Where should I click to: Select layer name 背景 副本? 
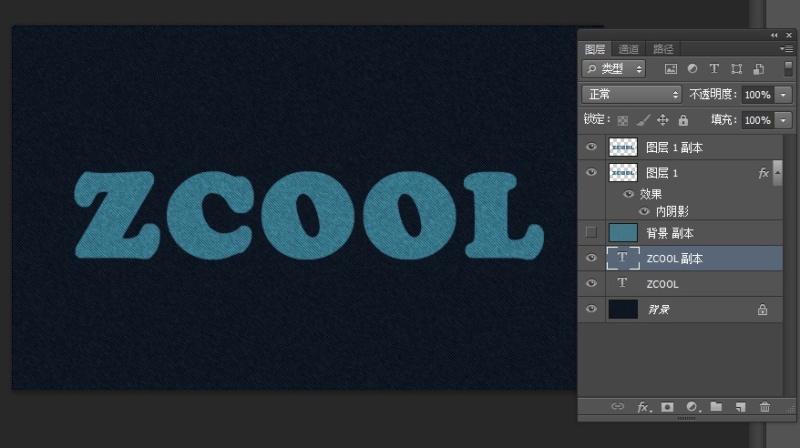(x=670, y=233)
